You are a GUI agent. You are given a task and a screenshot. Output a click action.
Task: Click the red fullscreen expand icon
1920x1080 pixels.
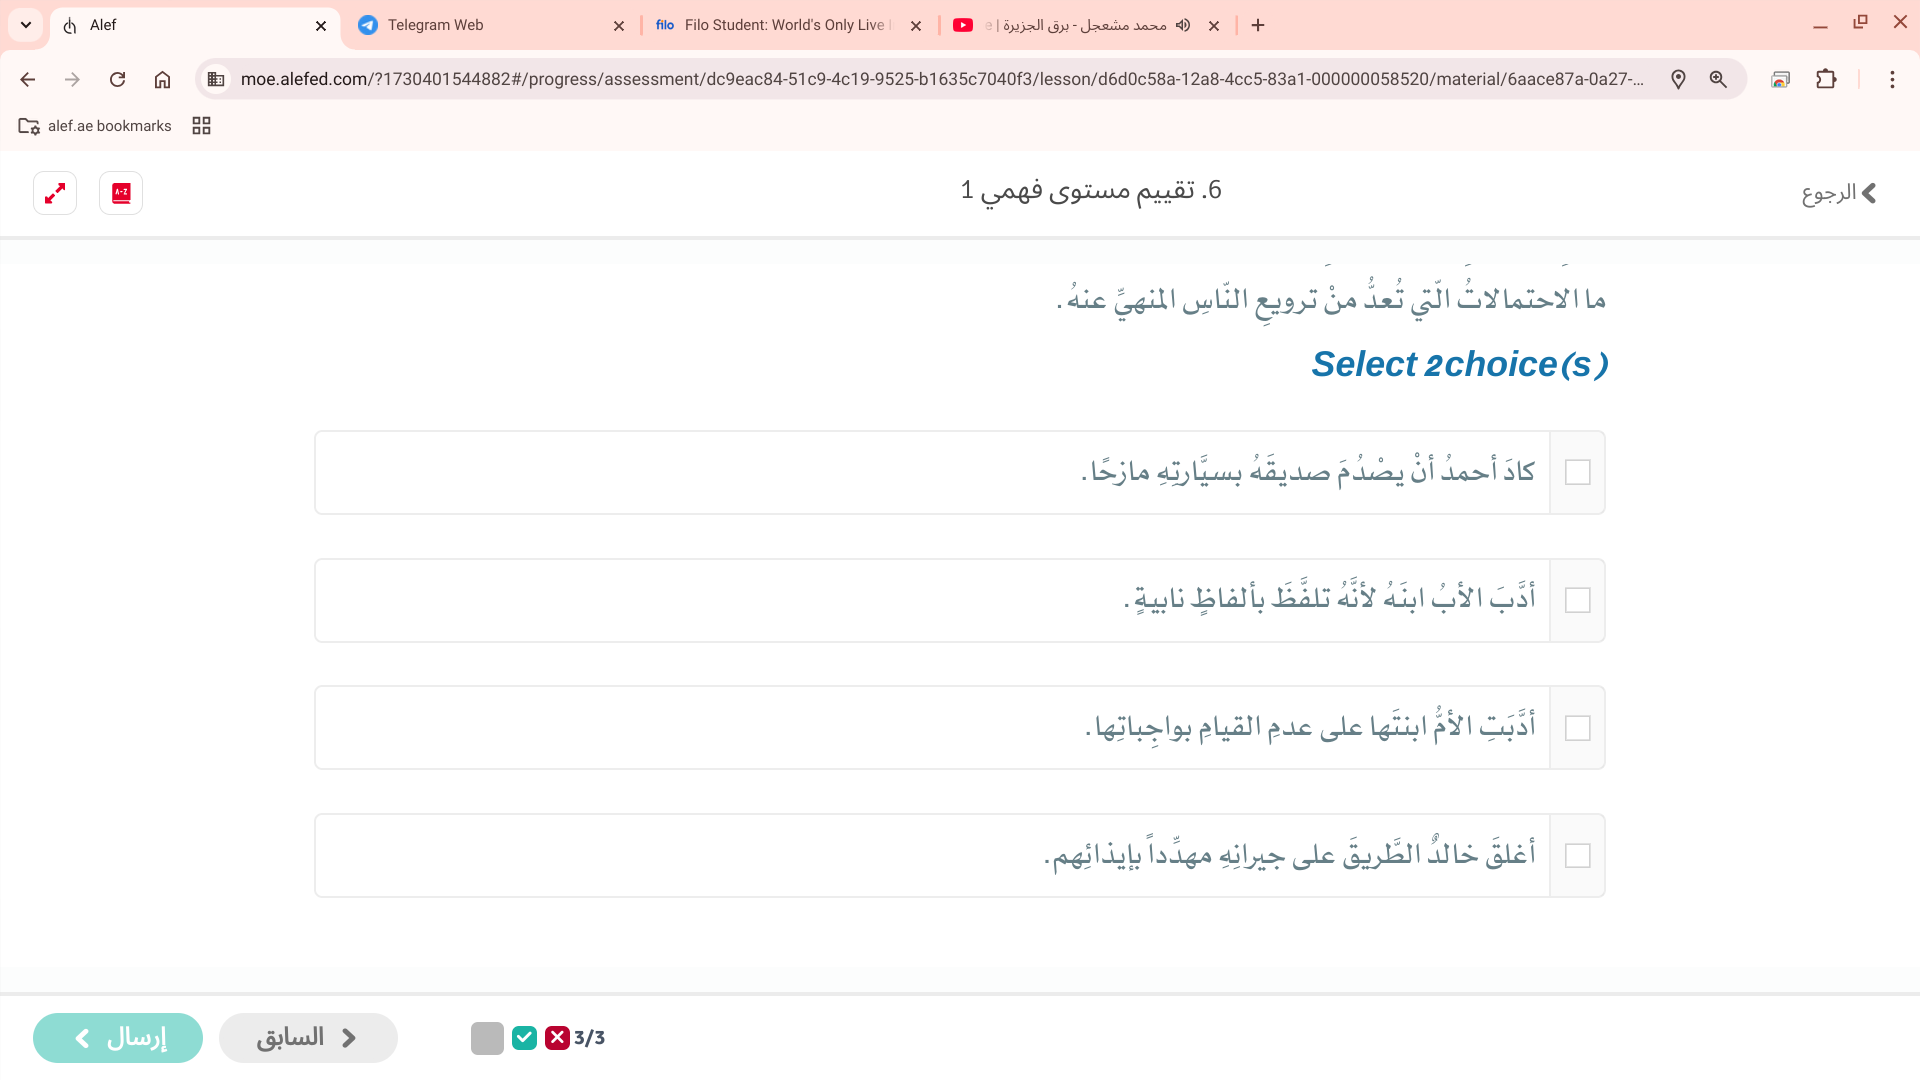click(55, 193)
